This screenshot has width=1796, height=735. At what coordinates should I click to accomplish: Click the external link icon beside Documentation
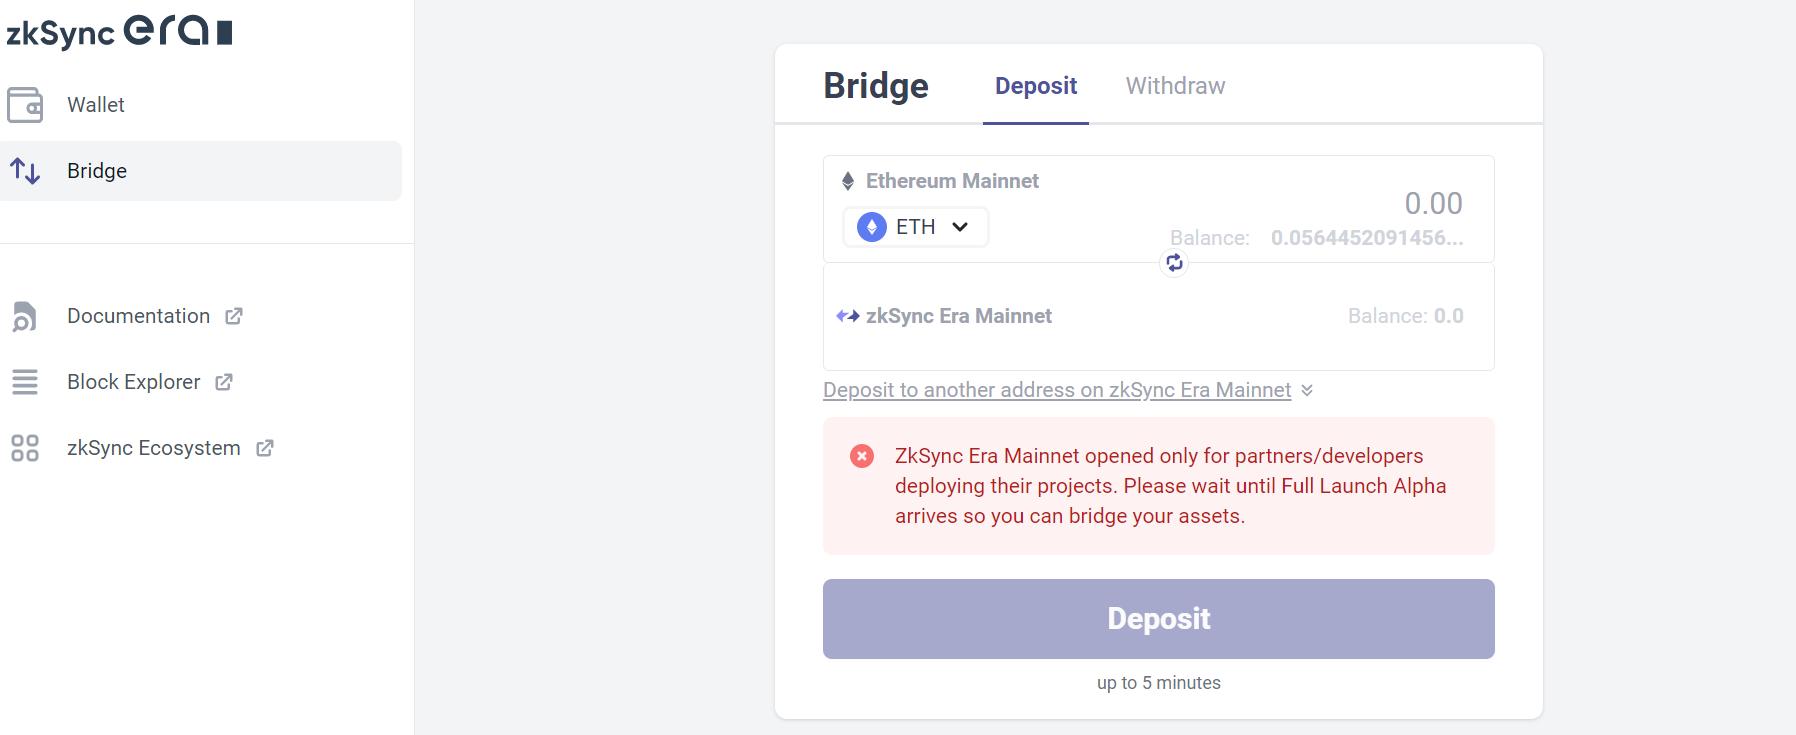click(234, 316)
